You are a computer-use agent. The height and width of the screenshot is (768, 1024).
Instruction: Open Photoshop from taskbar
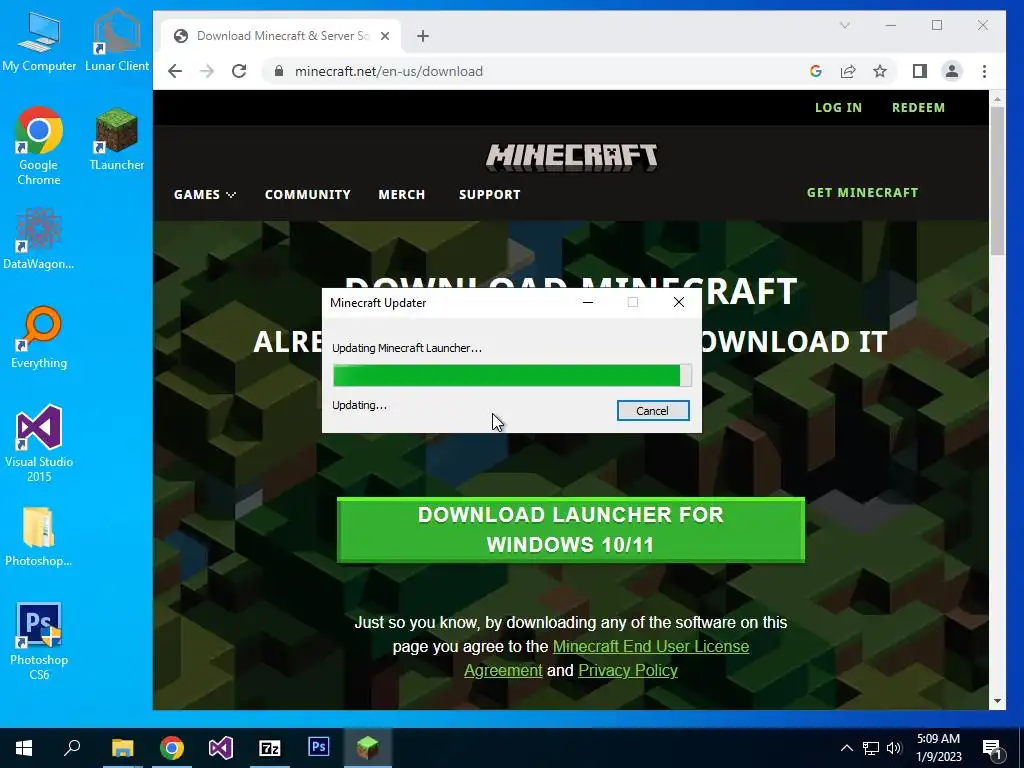(x=319, y=748)
